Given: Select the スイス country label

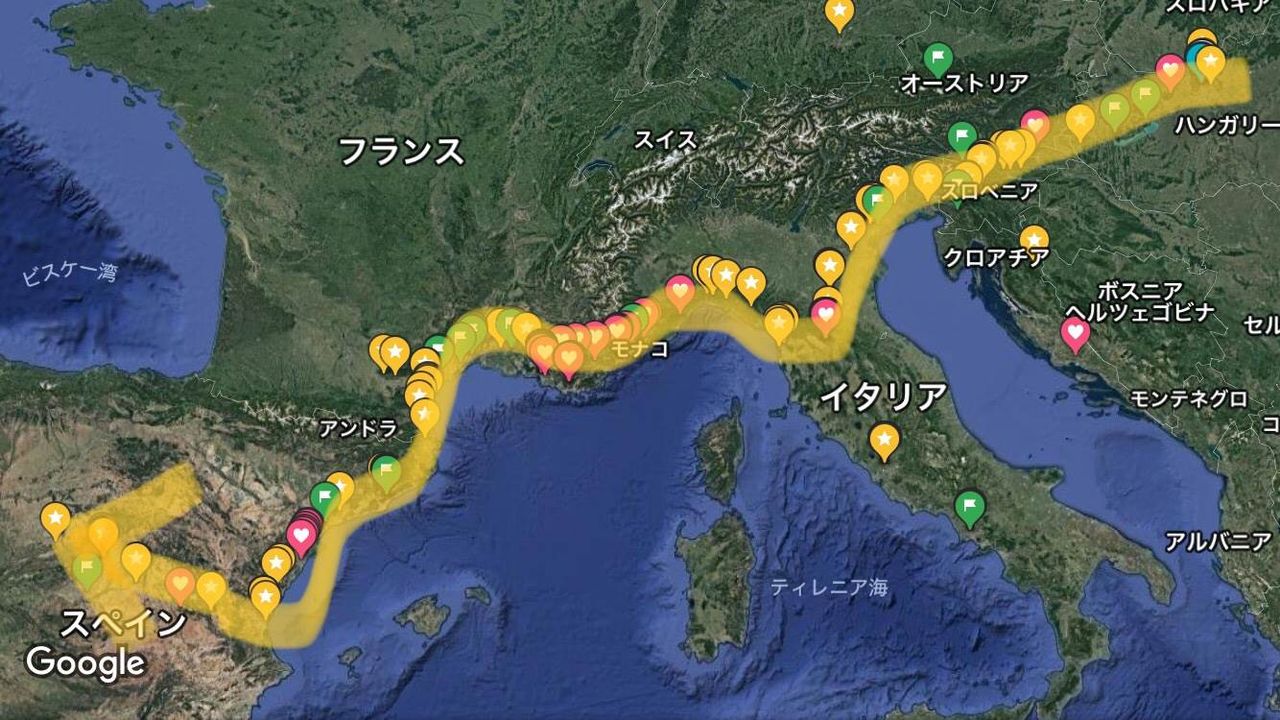Looking at the screenshot, I should click(x=666, y=140).
